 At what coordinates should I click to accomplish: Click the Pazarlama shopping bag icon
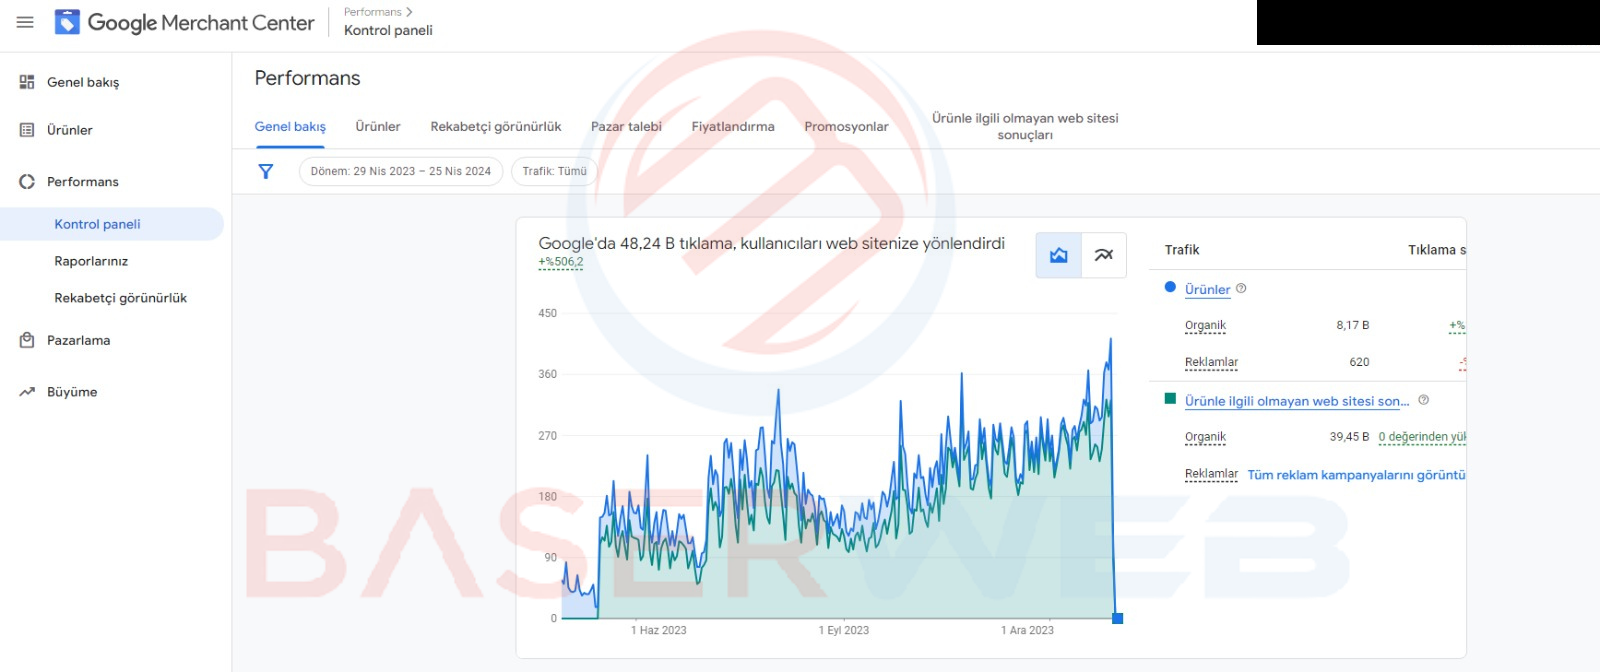[27, 341]
